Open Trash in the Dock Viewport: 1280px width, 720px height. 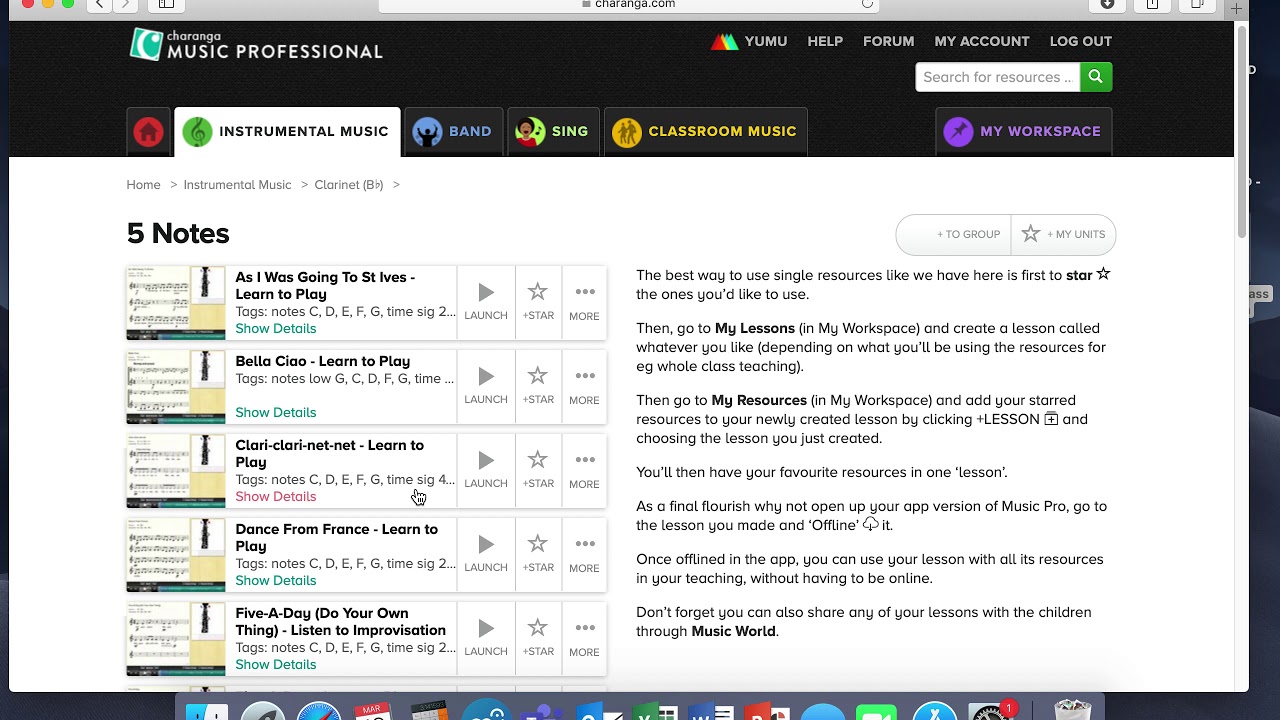[1072, 711]
